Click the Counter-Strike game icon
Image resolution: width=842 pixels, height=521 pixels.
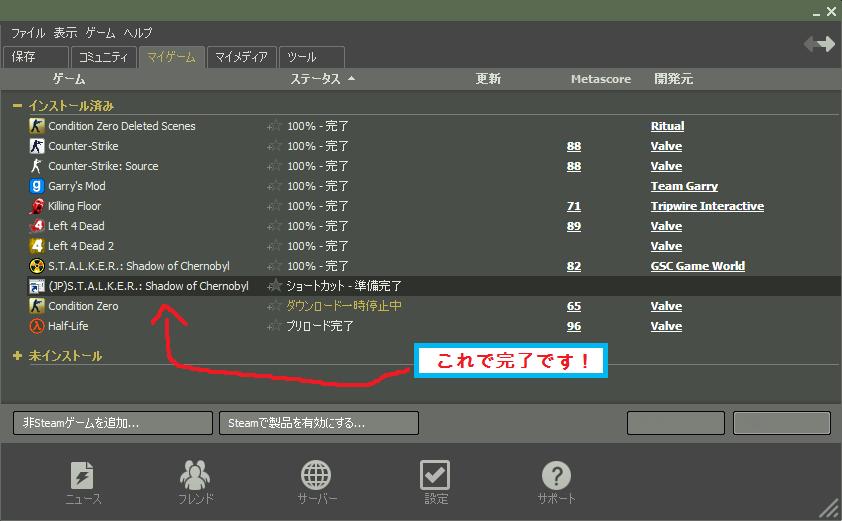coord(37,146)
